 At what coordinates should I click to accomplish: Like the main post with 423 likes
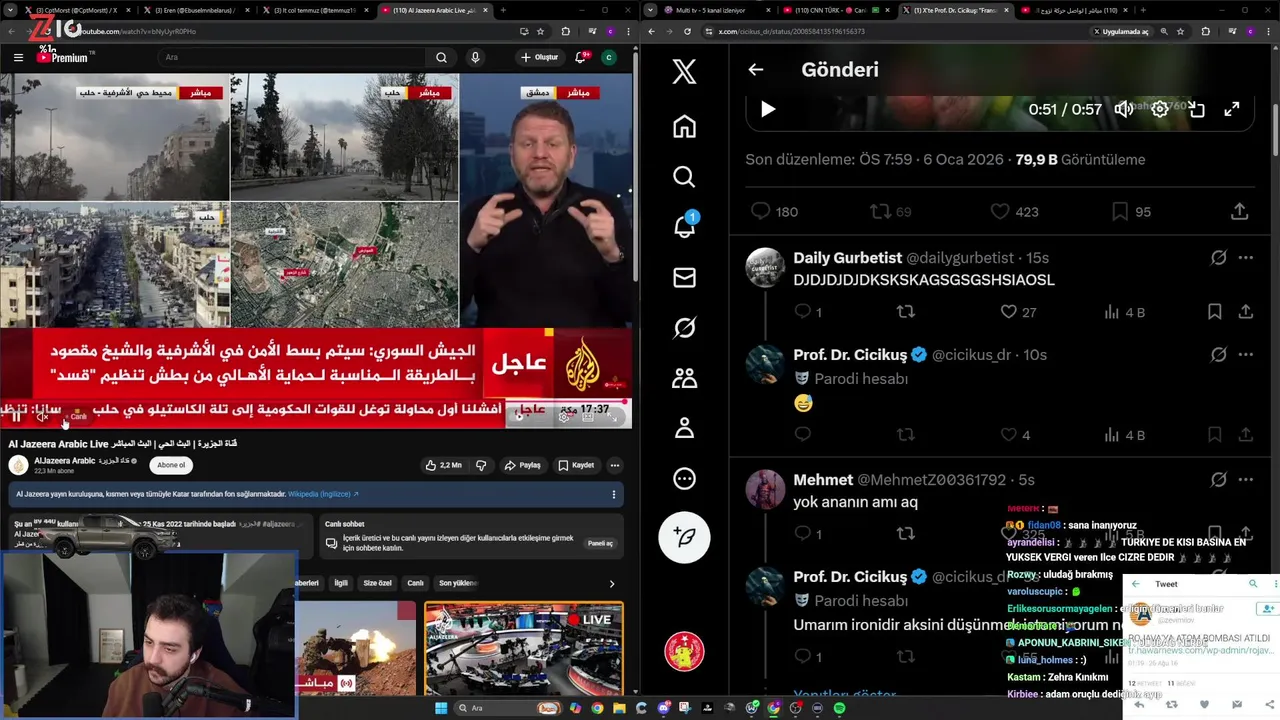point(1014,211)
